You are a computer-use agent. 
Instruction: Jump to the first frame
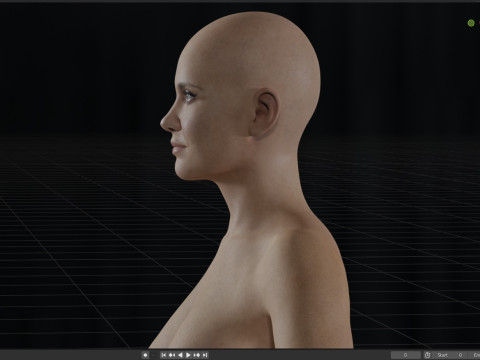163,355
